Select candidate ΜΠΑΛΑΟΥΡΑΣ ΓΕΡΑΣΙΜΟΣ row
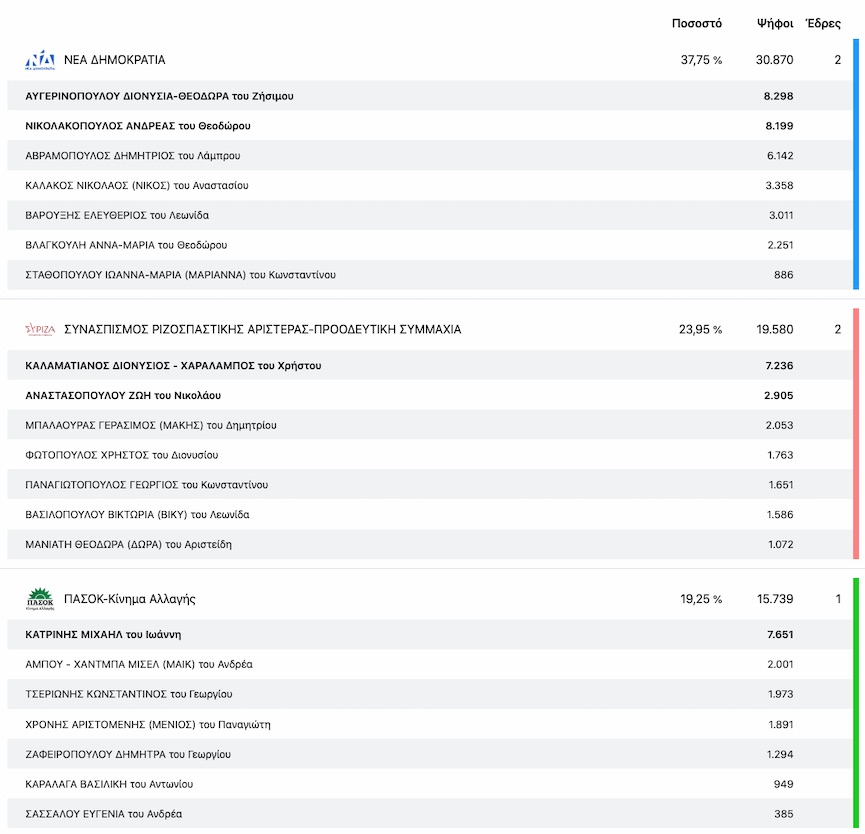Screen dimensions: 865x834 tap(430, 425)
